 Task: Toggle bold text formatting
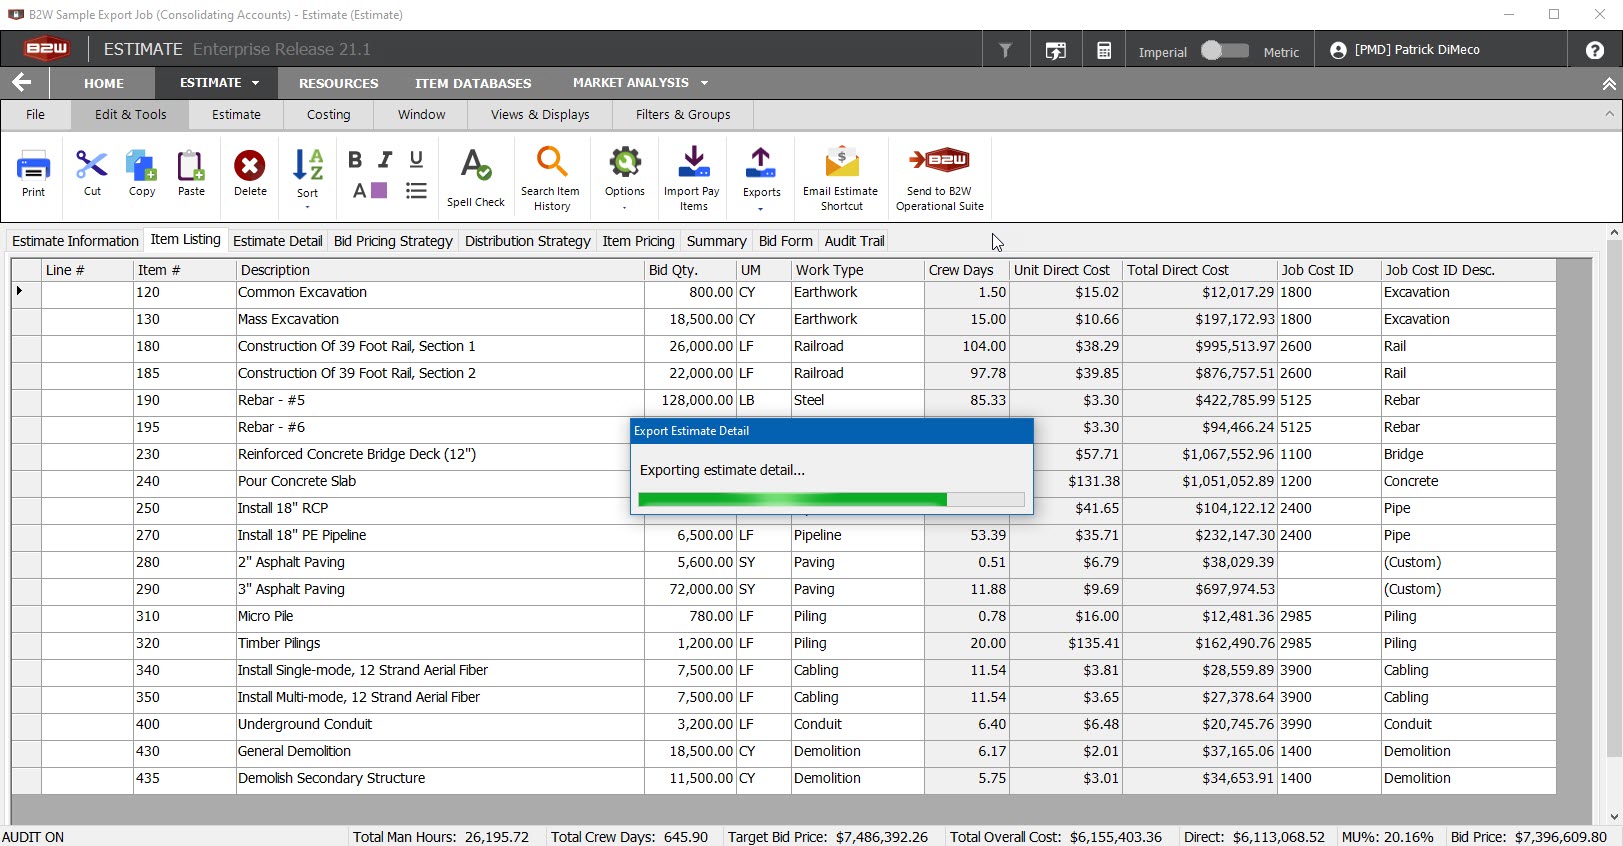[355, 160]
